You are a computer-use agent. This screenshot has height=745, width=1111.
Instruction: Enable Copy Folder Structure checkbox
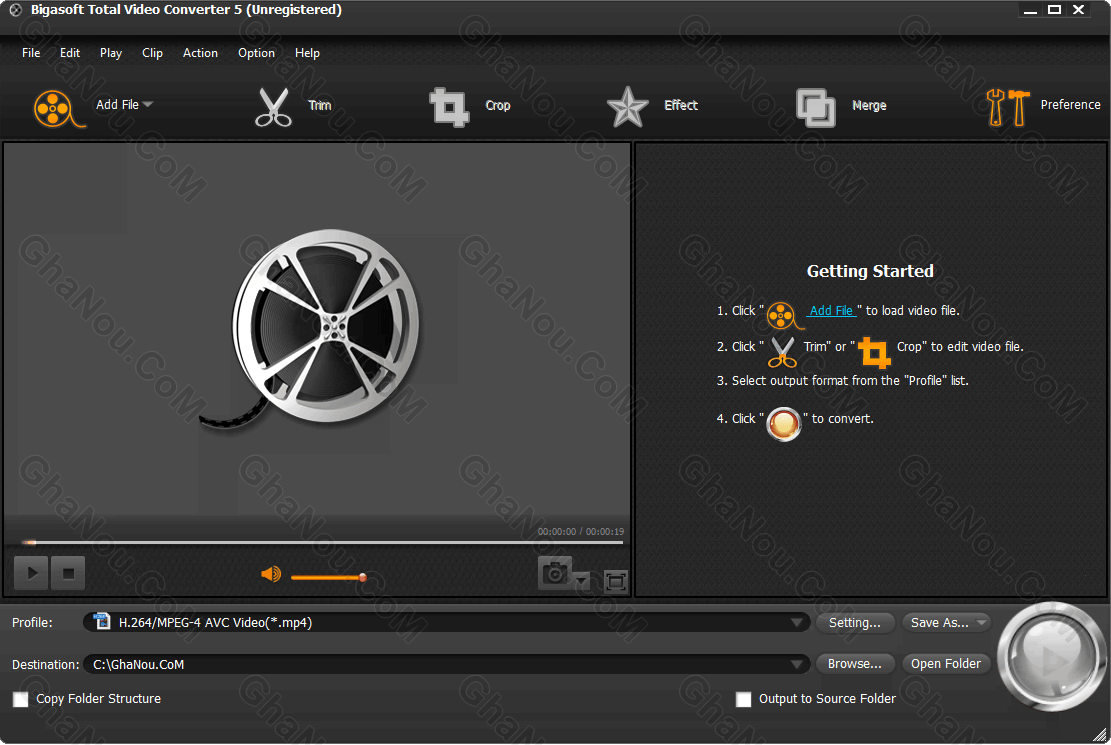click(x=21, y=699)
